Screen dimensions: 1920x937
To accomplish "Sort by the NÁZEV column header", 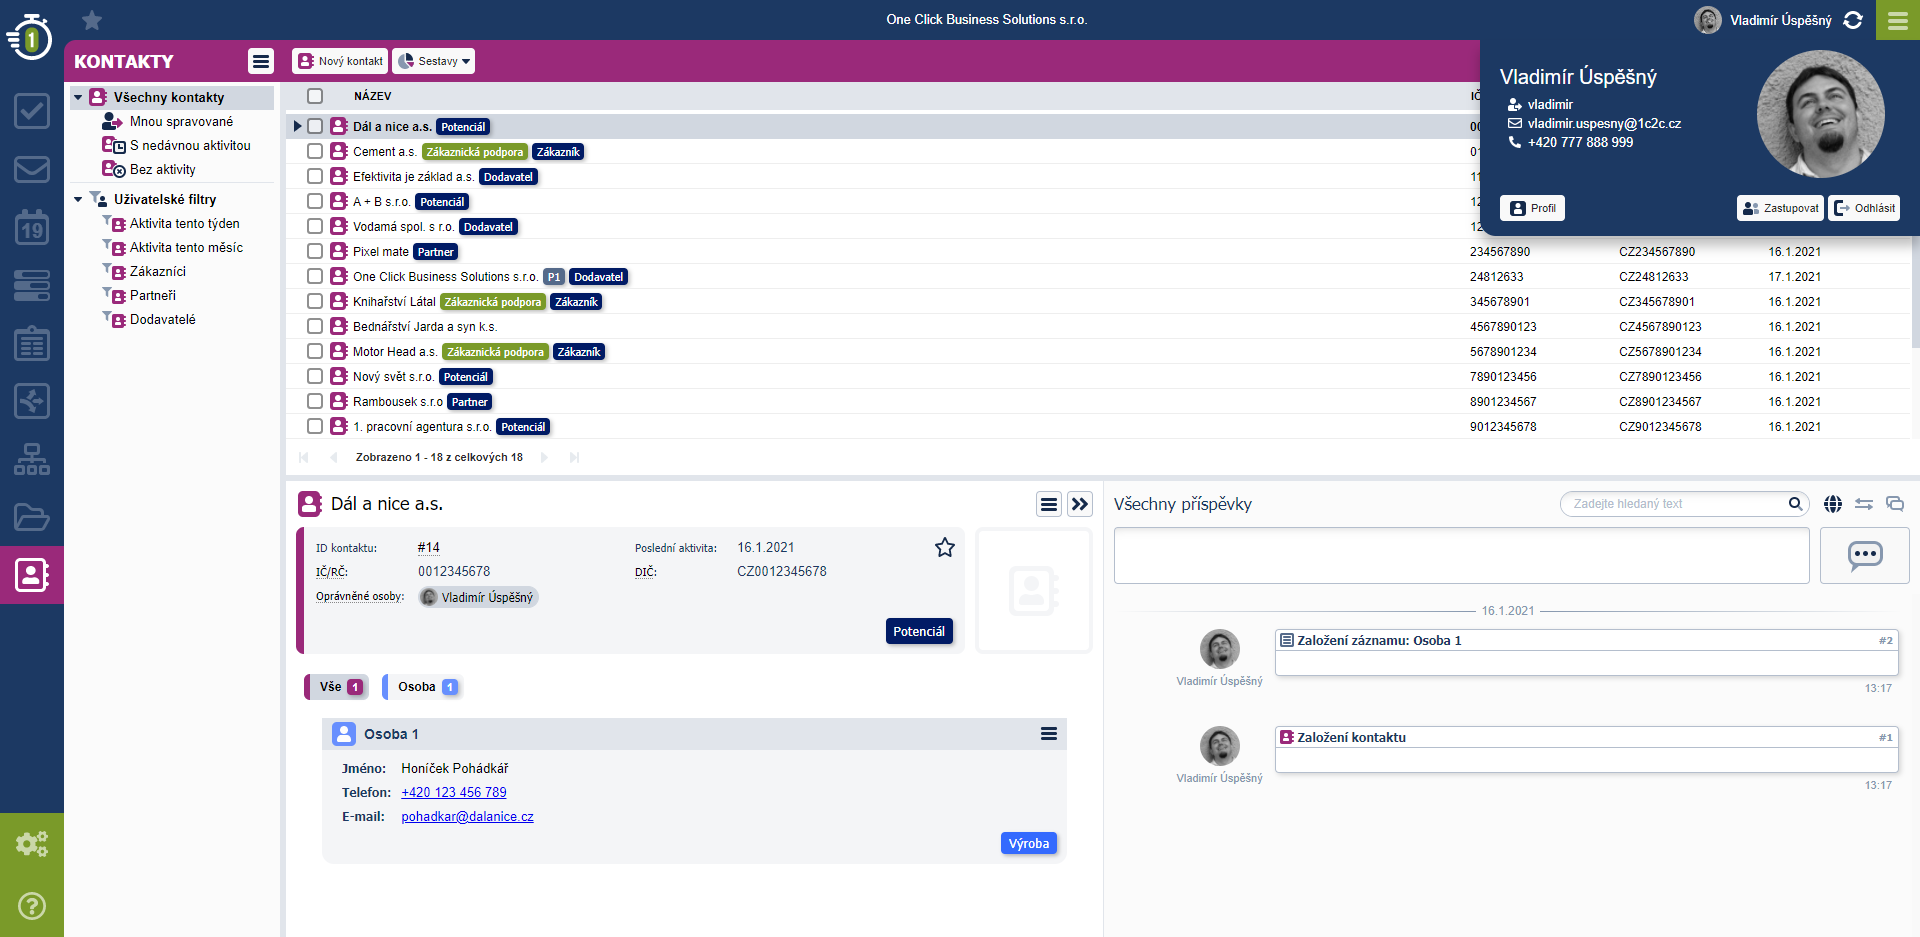I will 372,96.
